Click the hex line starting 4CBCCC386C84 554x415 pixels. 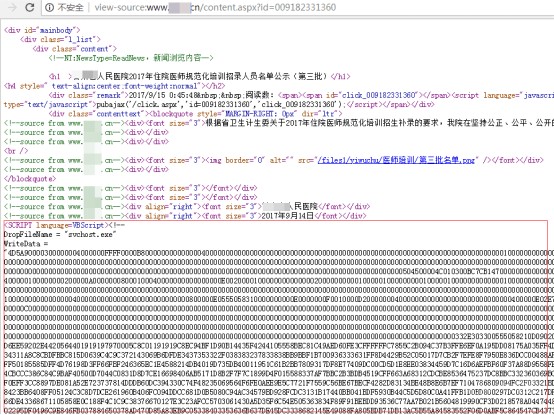click(x=279, y=373)
